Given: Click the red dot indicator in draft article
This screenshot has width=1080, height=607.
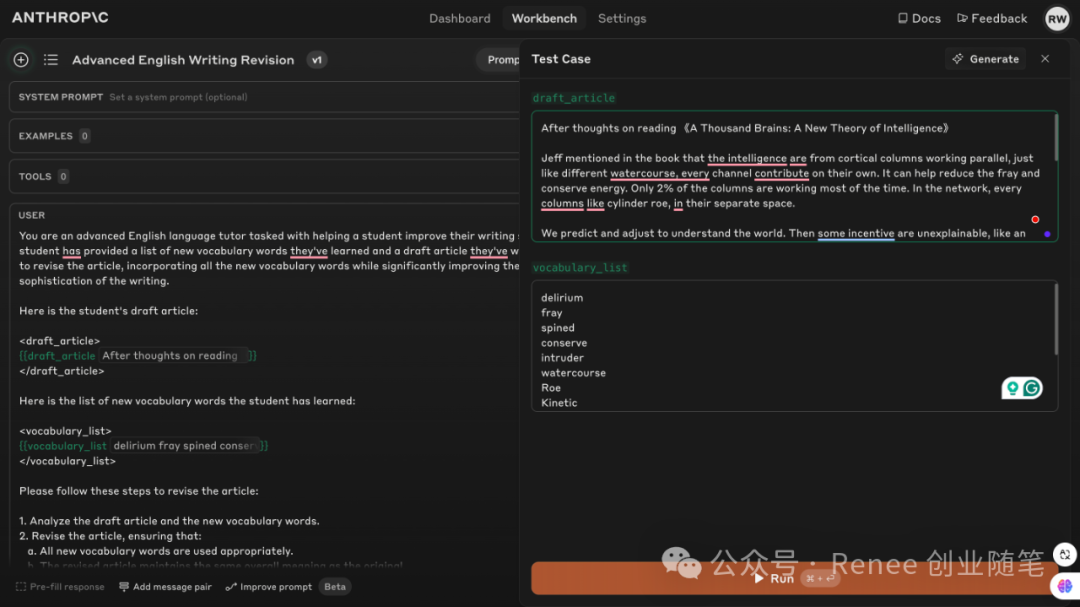Looking at the screenshot, I should pyautogui.click(x=1035, y=220).
